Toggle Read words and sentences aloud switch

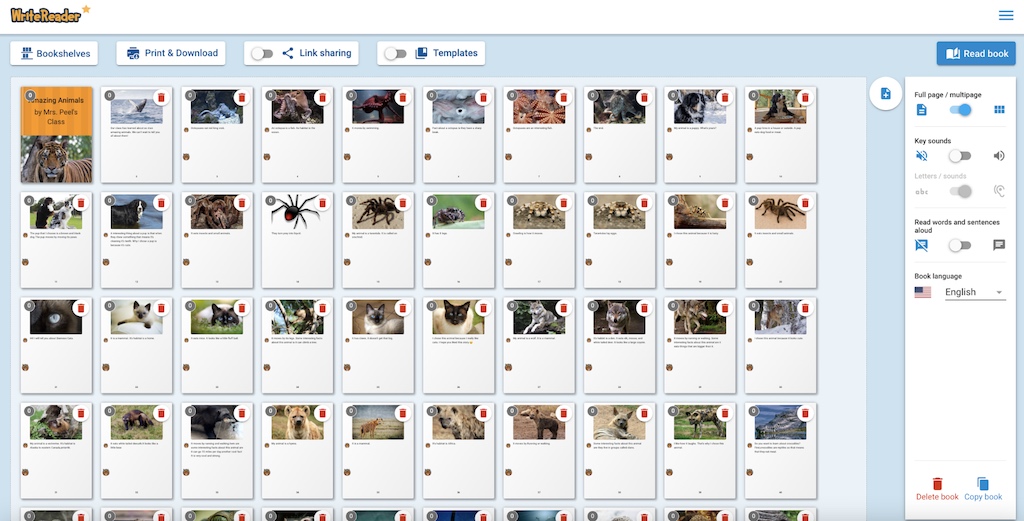point(960,245)
